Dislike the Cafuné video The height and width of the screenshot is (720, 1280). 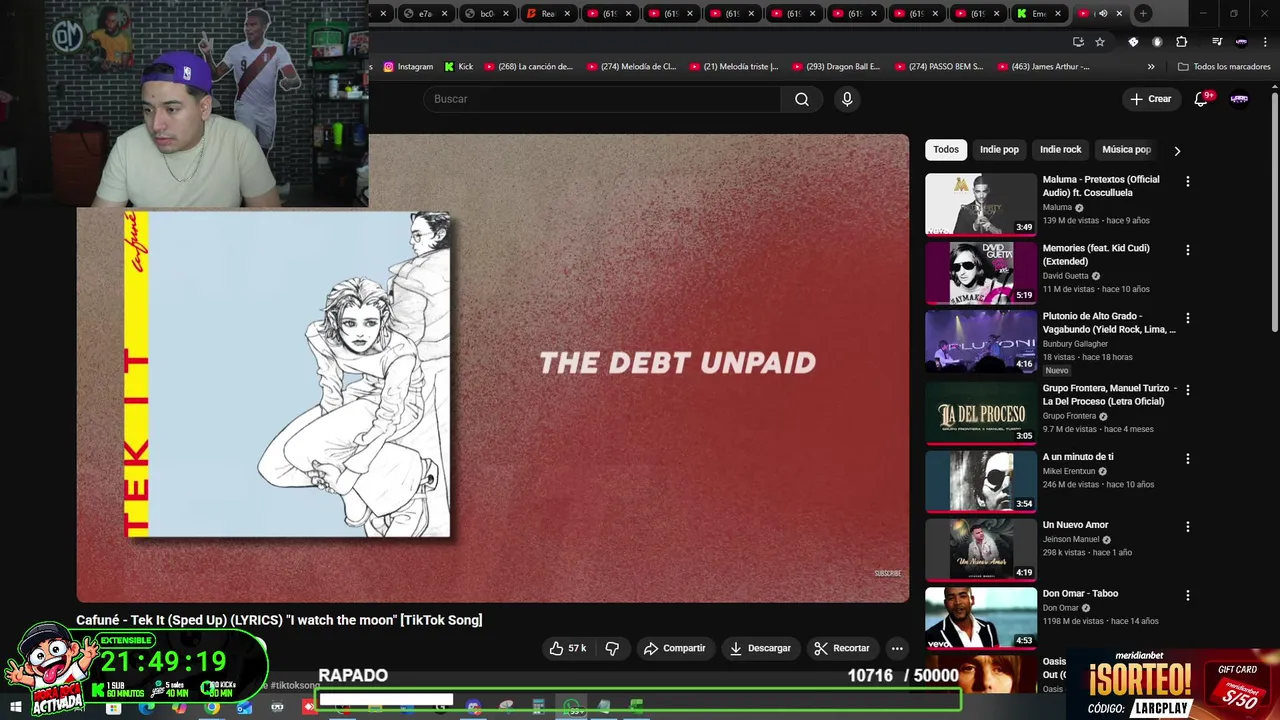612,648
